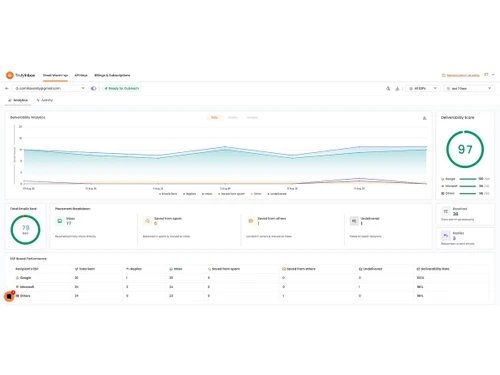The width and height of the screenshot is (500, 375).
Task: Click the Replies card icon
Action: [x=446, y=236]
